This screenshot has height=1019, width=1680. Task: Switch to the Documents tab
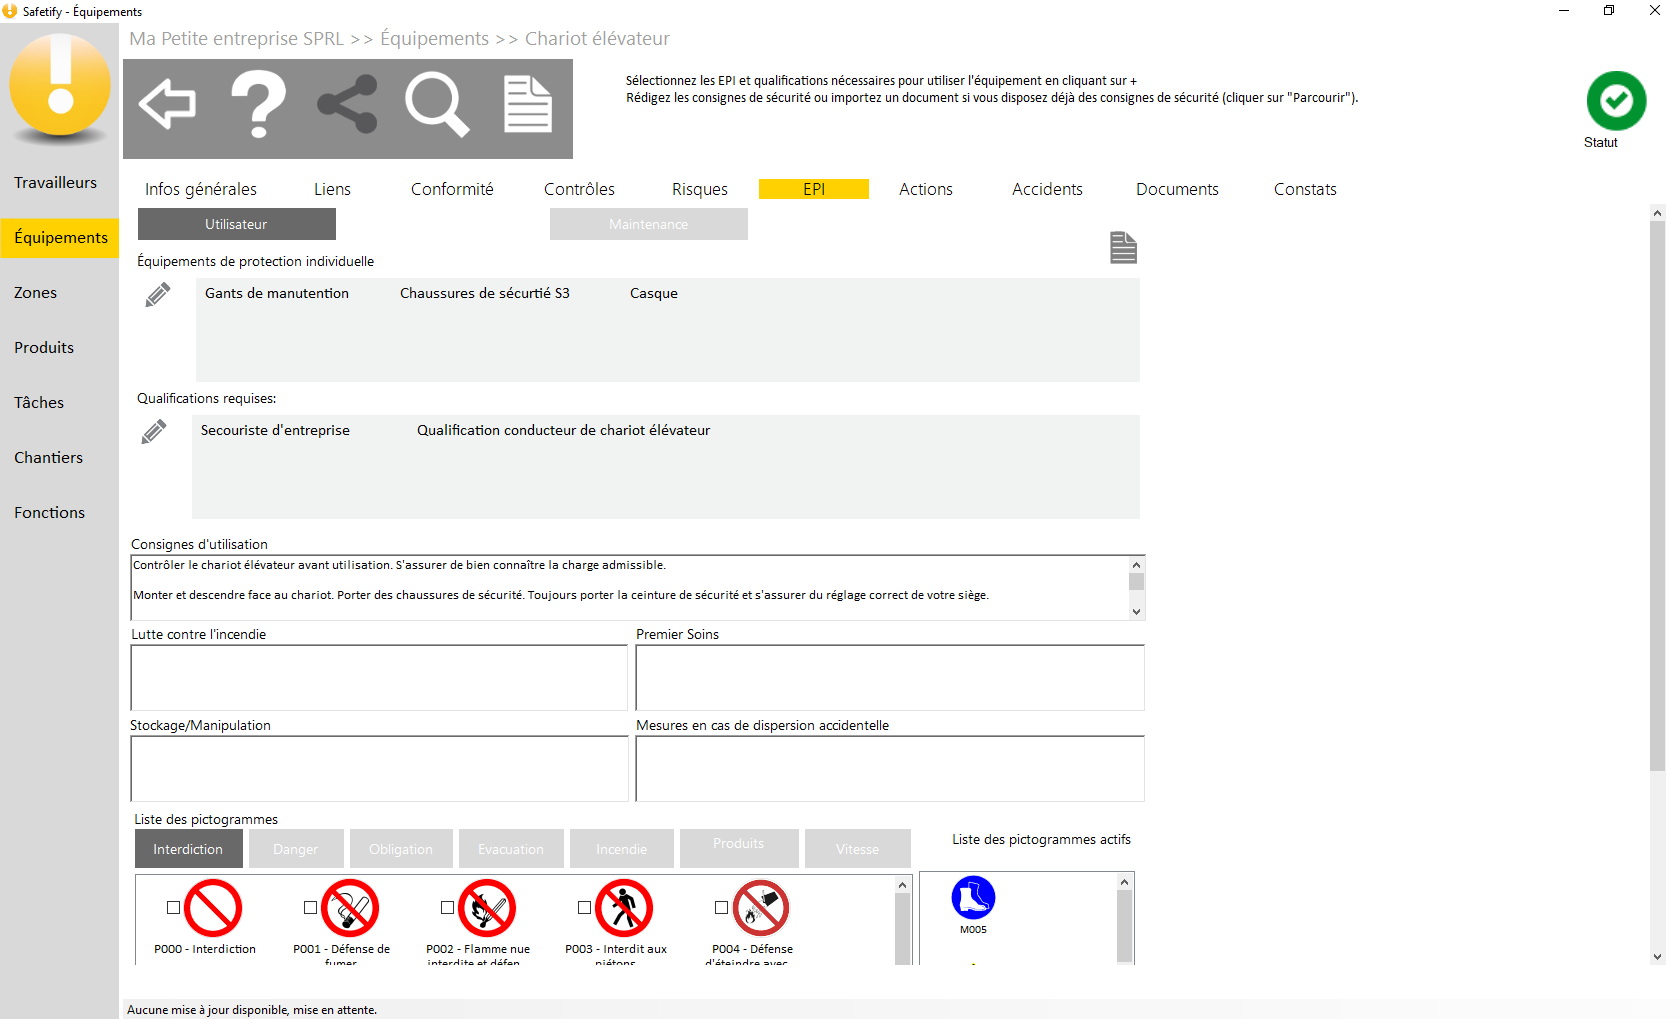click(x=1177, y=189)
